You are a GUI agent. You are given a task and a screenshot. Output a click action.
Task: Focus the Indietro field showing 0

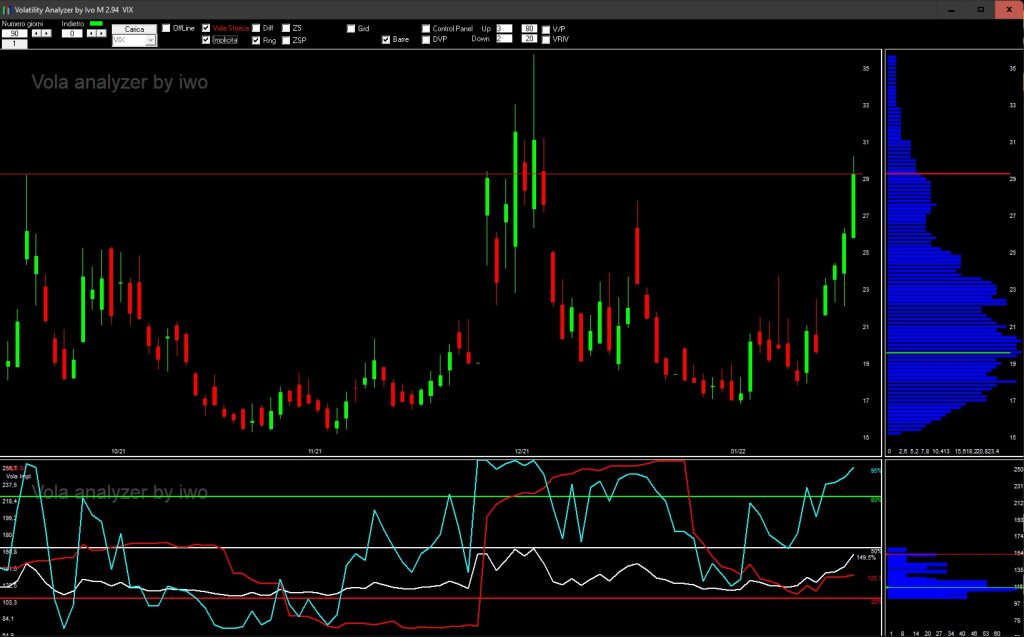(72, 33)
